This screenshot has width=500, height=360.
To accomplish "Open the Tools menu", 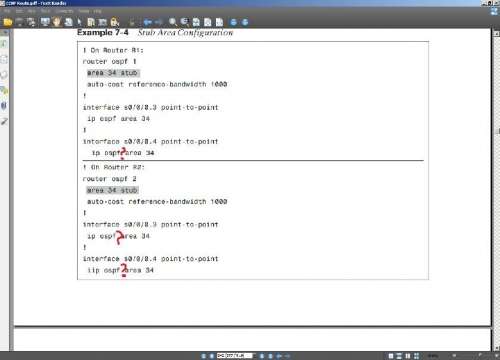I will pyautogui.click(x=45, y=11).
